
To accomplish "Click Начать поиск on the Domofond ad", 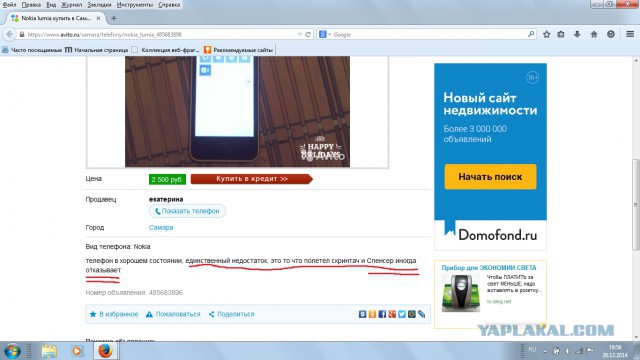I will click(490, 177).
